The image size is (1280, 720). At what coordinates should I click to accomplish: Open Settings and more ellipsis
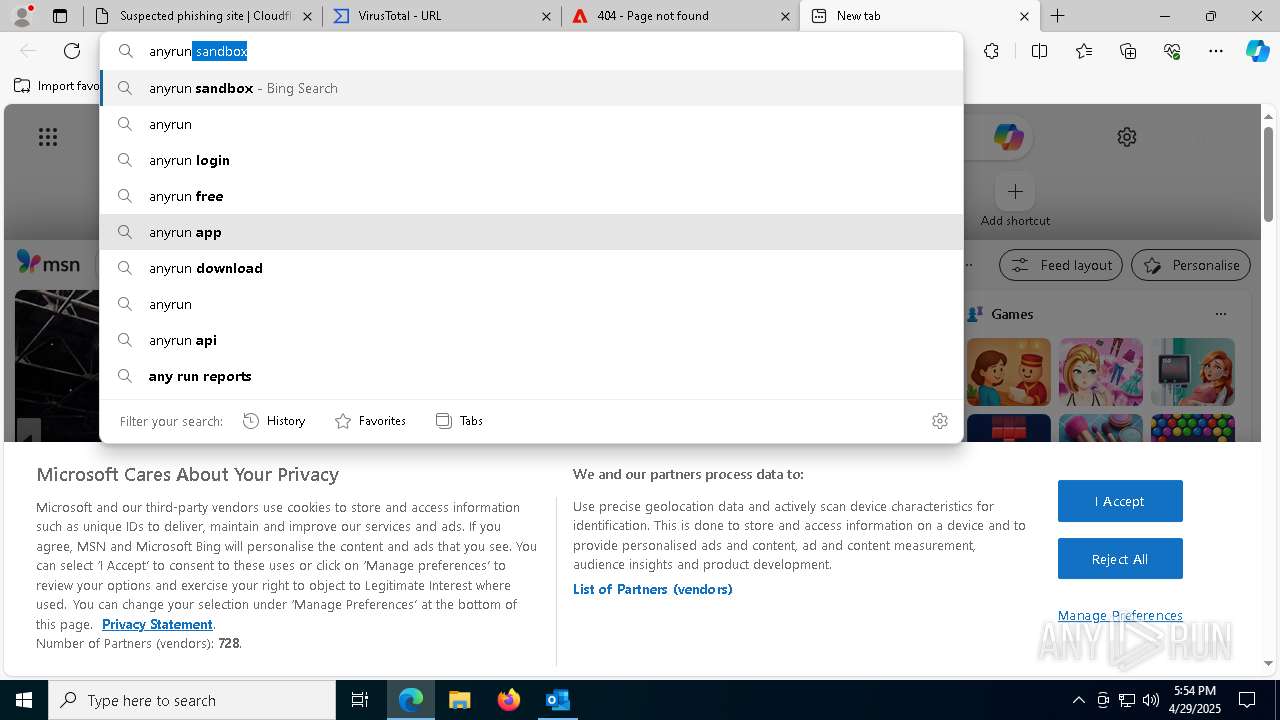click(1216, 51)
